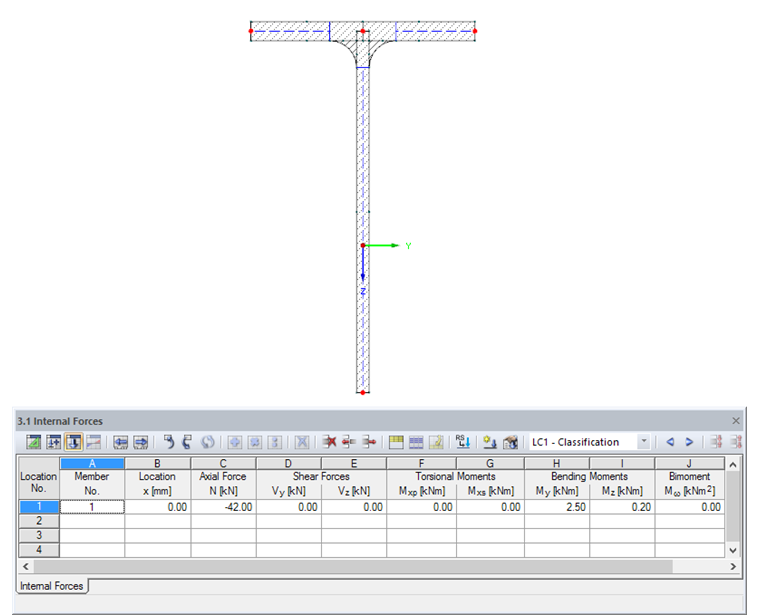
Task: Select row 3 header
Action: [39, 536]
